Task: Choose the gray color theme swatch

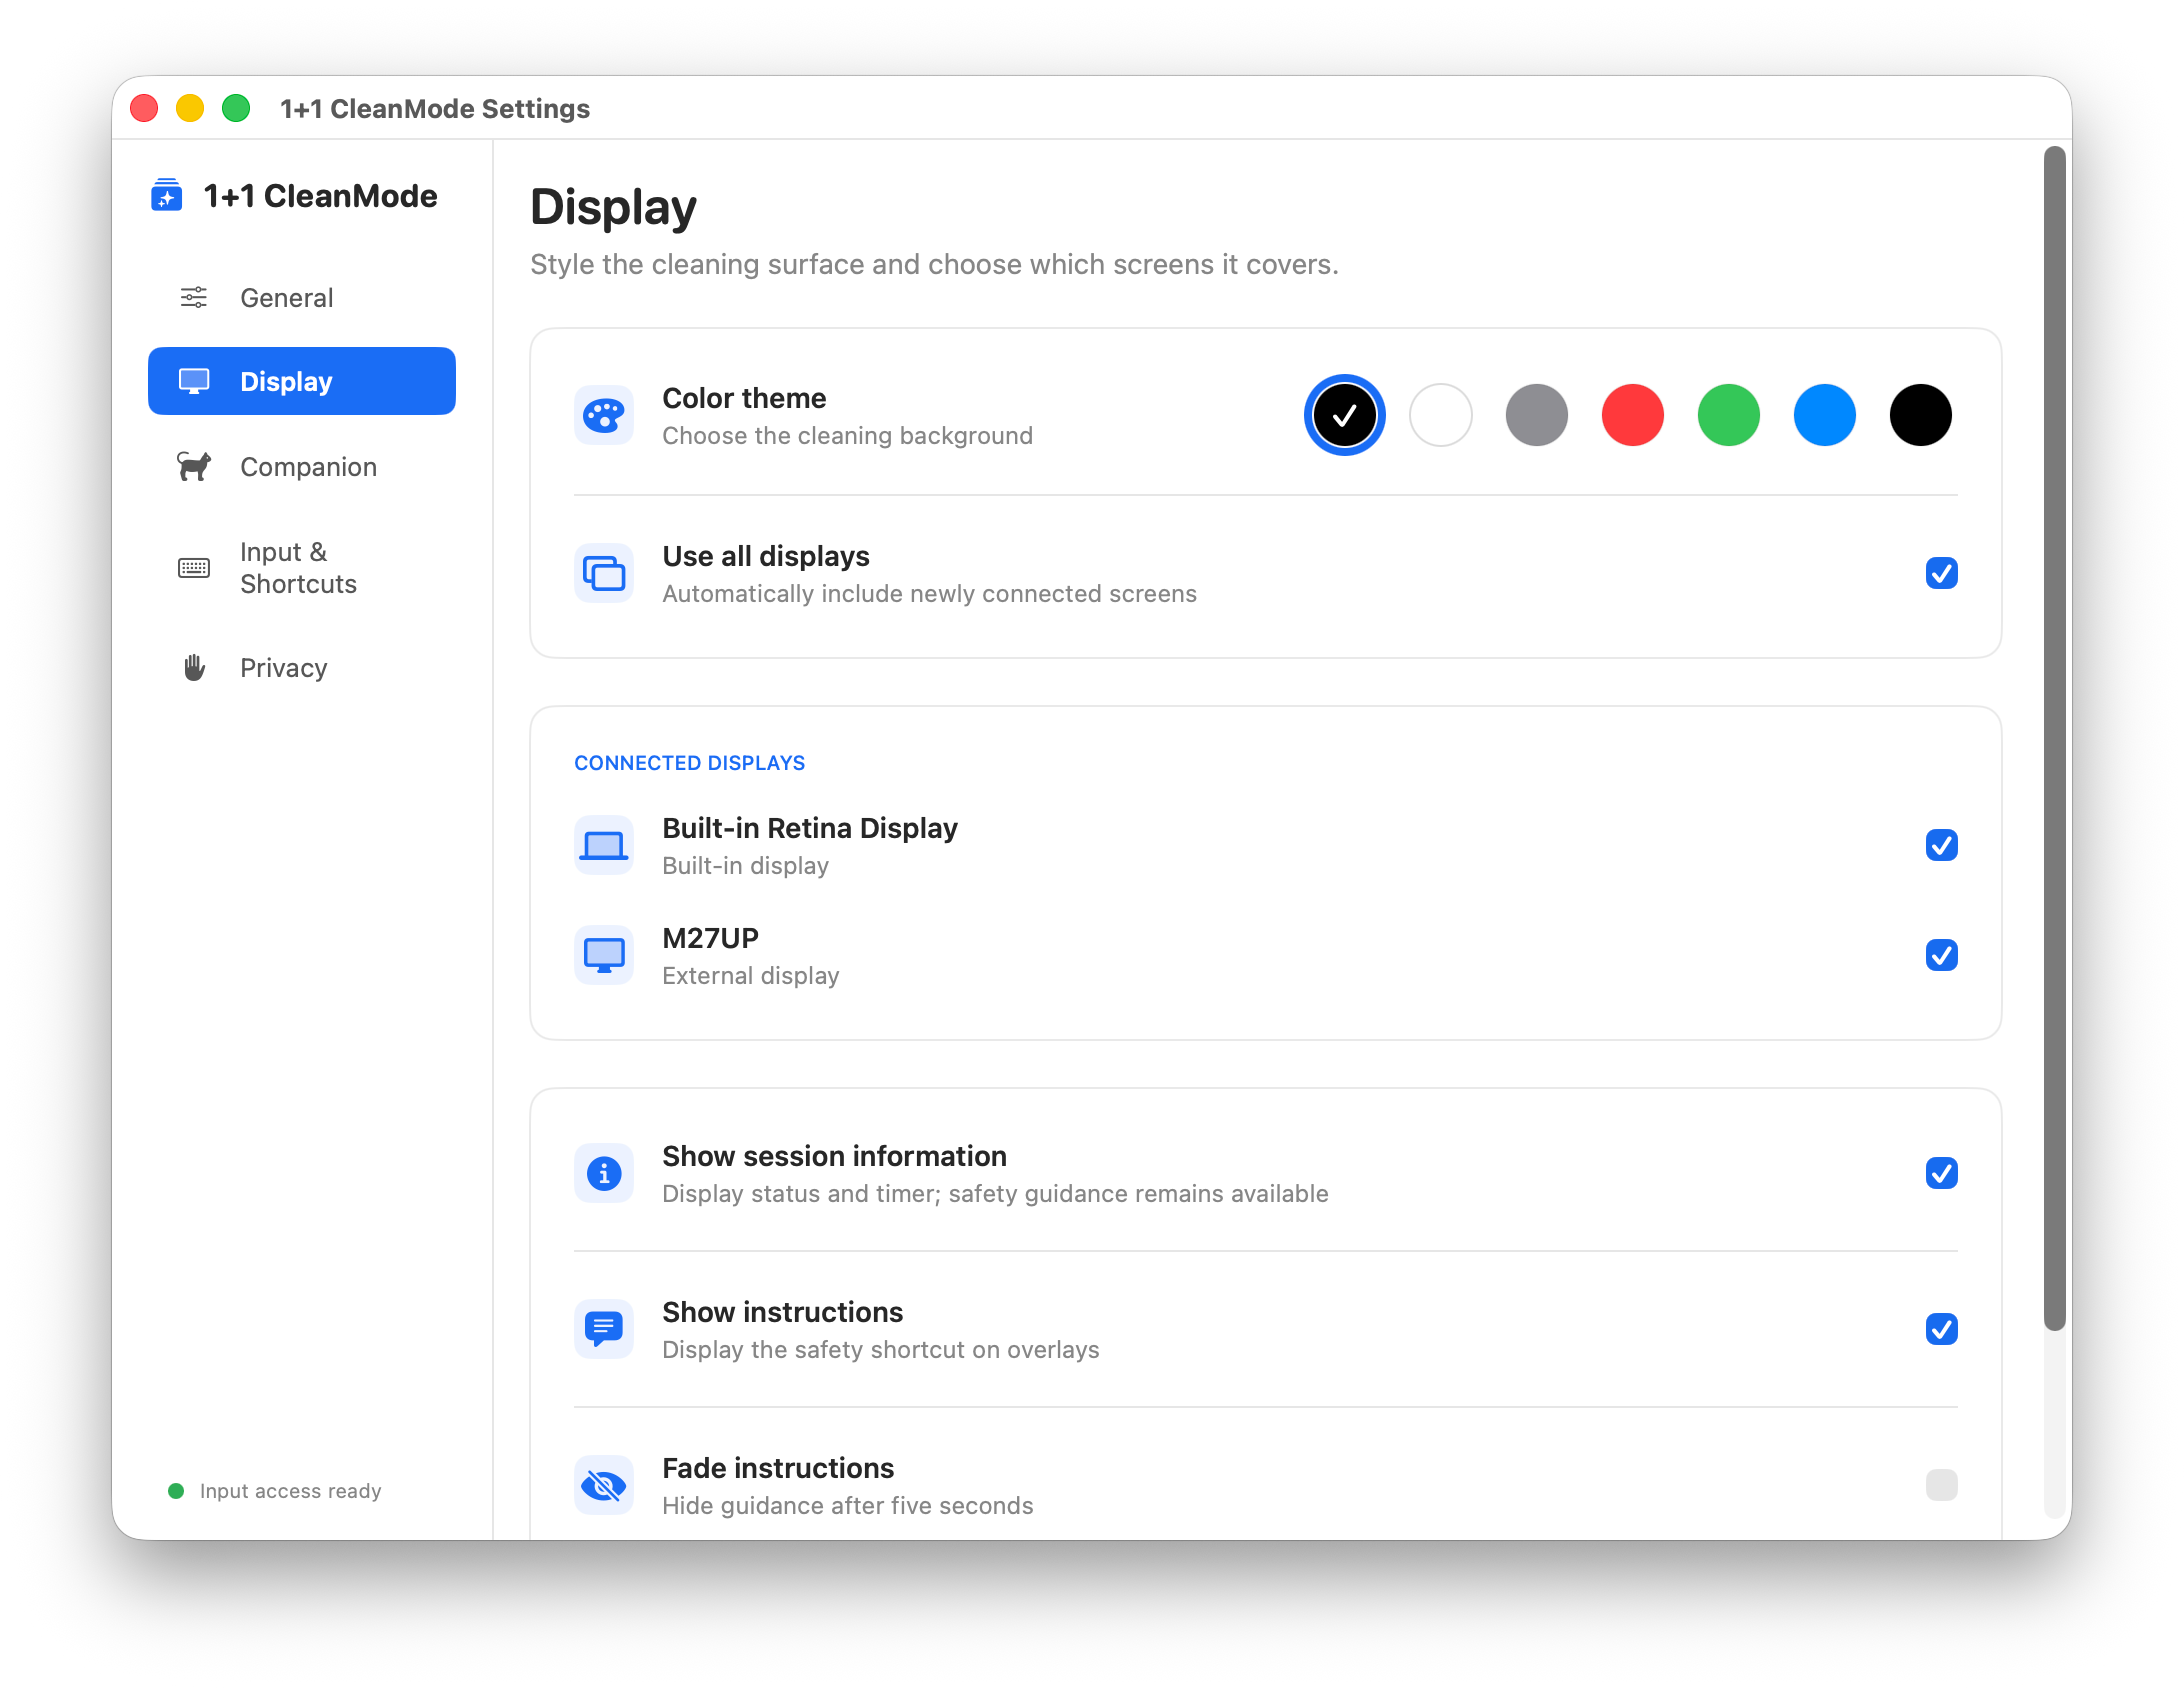Action: [x=1536, y=415]
